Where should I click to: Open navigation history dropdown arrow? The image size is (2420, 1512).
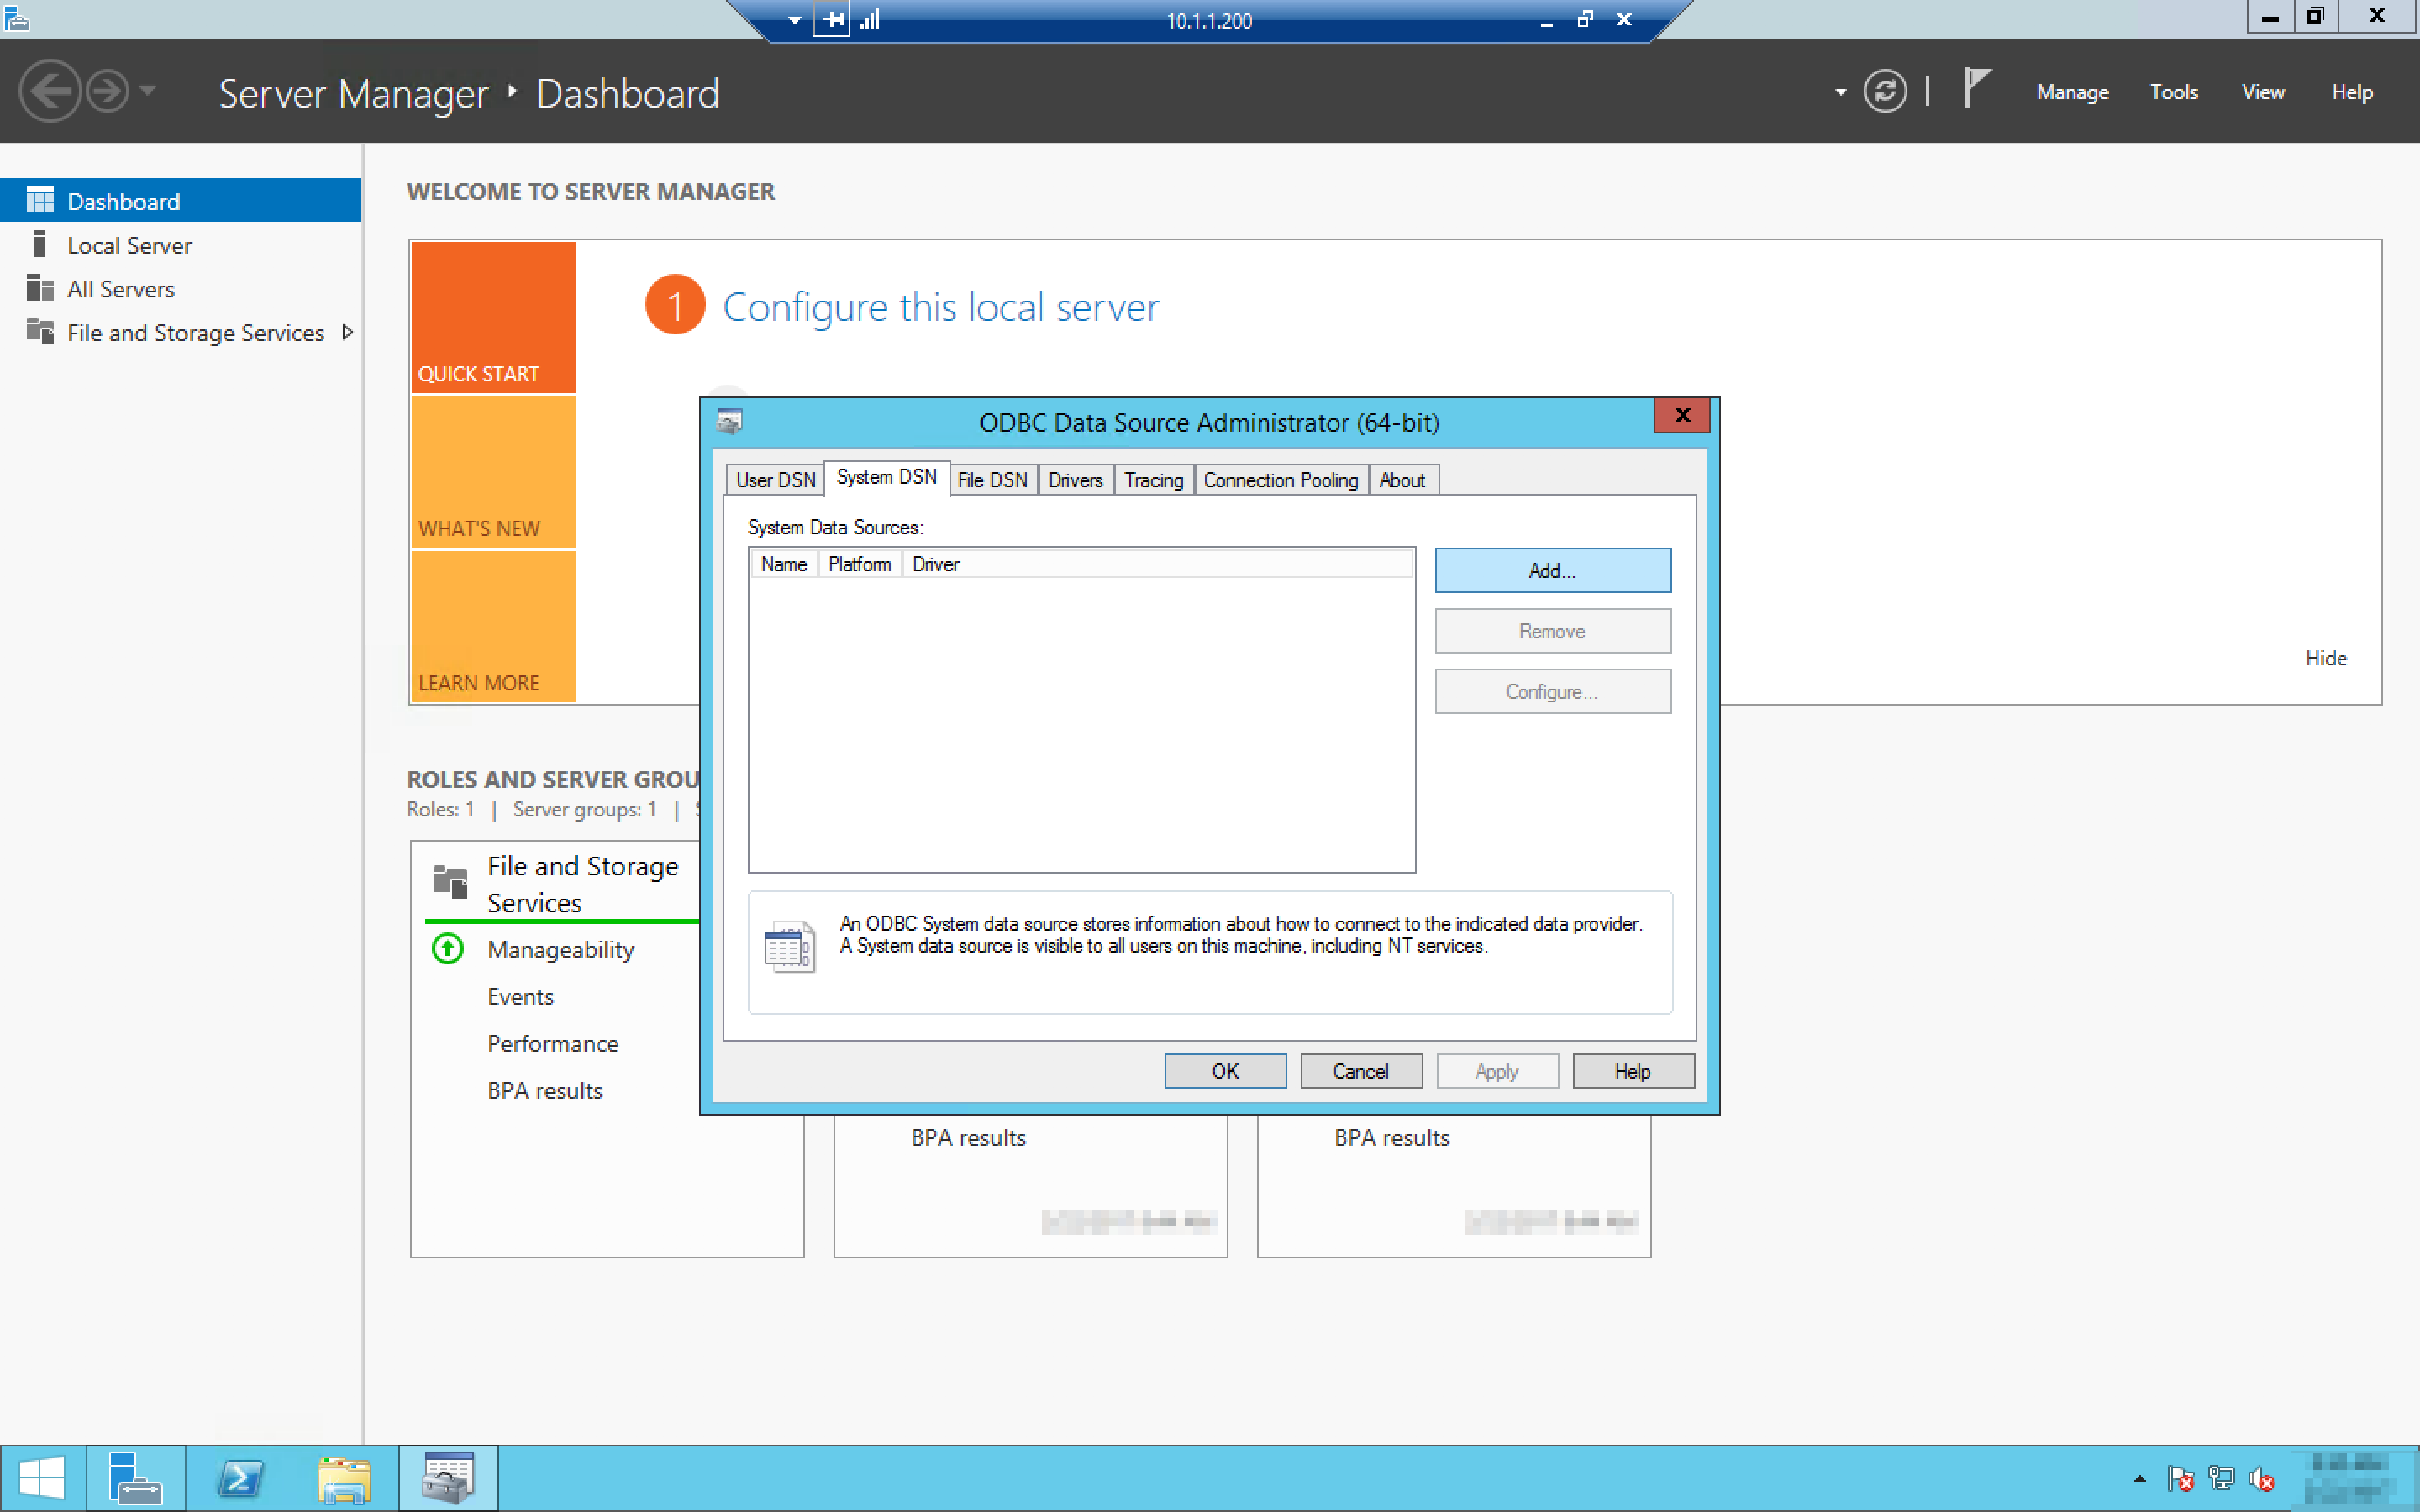[x=148, y=91]
